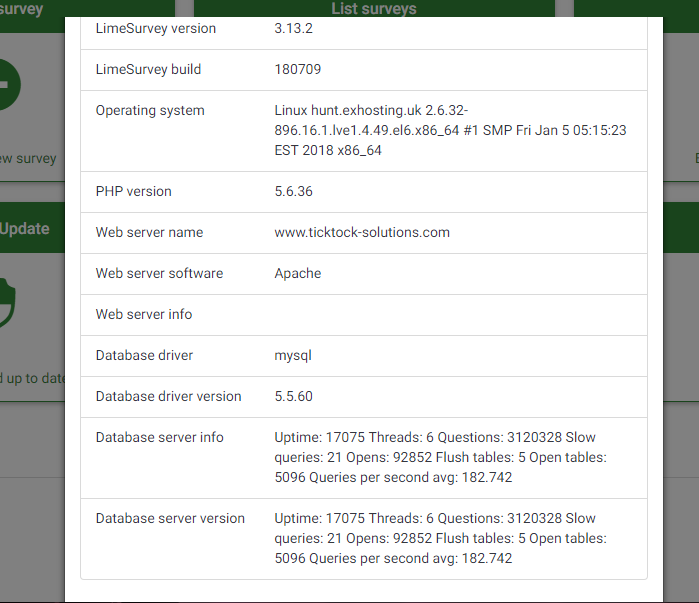This screenshot has width=699, height=603.
Task: Click the Update panel heading
Action: pyautogui.click(x=25, y=229)
